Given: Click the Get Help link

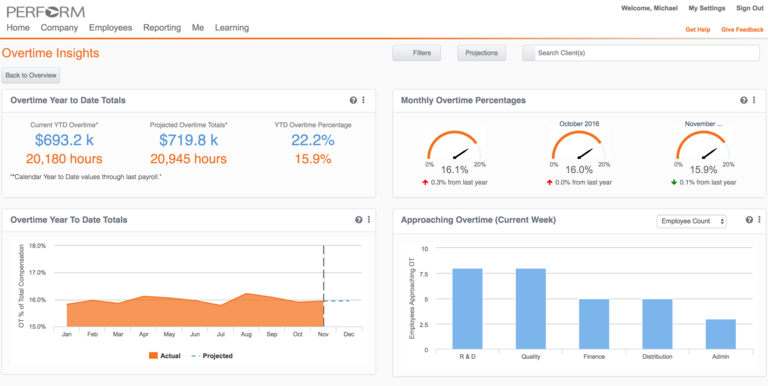Looking at the screenshot, I should pyautogui.click(x=697, y=30).
